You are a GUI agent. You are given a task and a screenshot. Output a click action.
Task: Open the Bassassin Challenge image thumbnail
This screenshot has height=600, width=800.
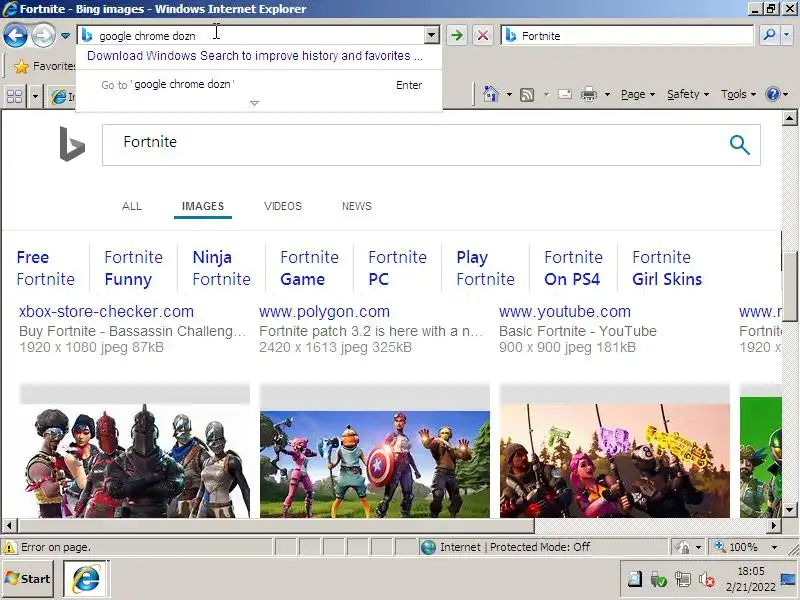[135, 460]
